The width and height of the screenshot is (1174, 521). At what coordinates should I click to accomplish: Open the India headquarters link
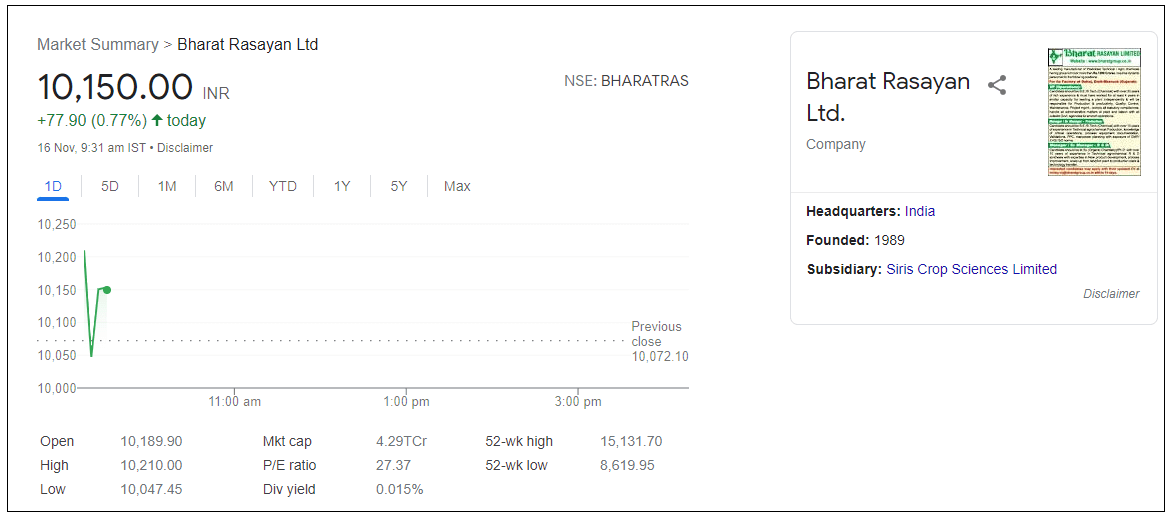point(920,211)
